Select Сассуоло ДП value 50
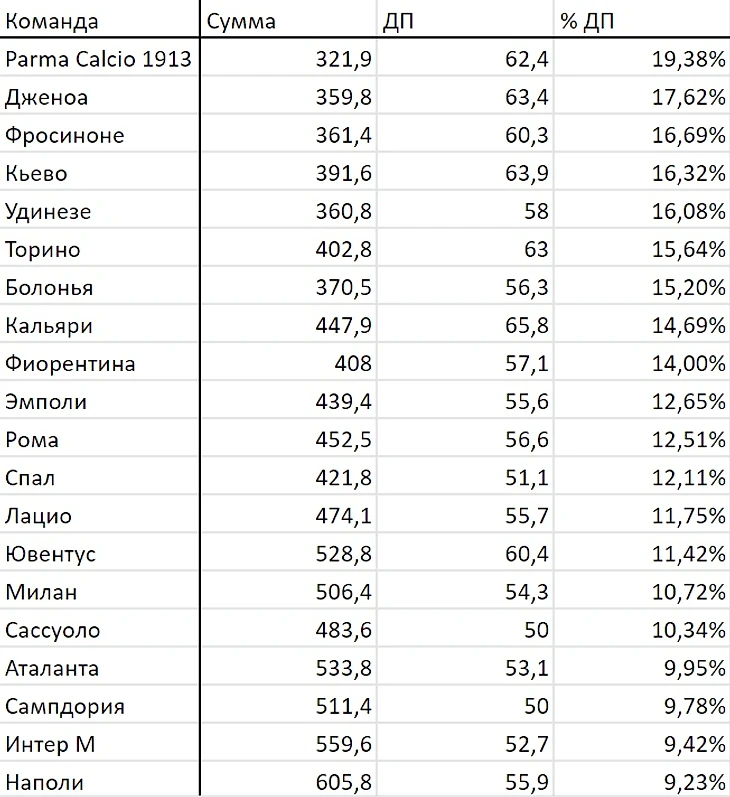Screen dimensions: 730x797 (x=465, y=630)
